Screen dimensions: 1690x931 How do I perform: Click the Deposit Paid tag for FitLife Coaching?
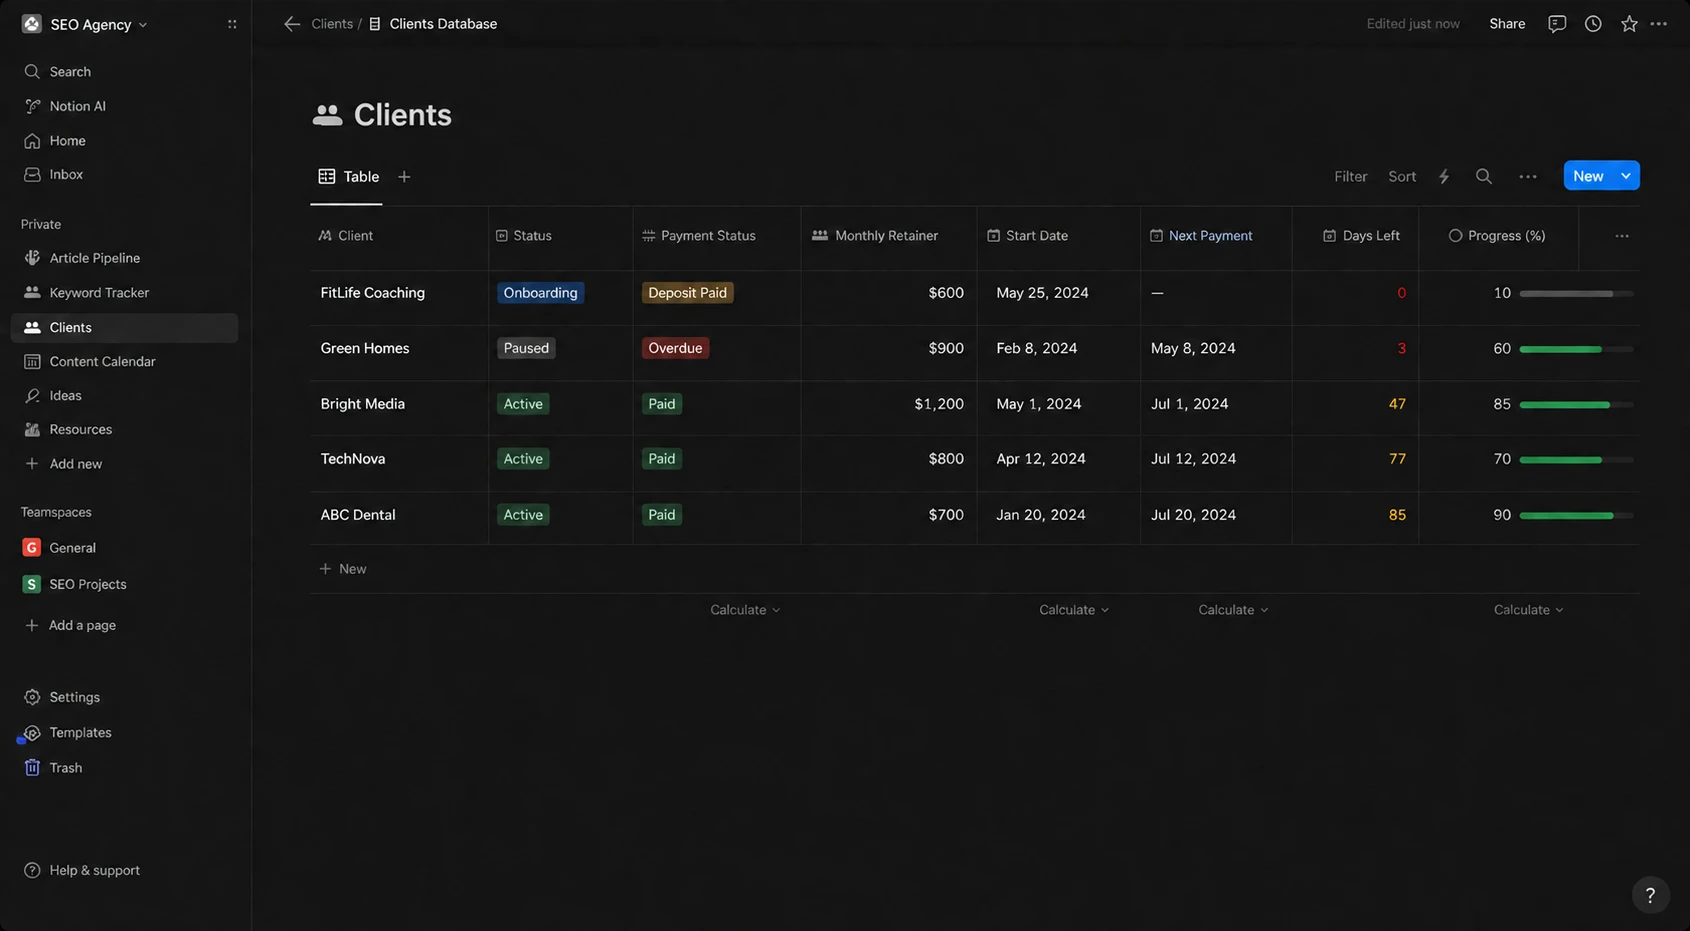click(x=687, y=293)
